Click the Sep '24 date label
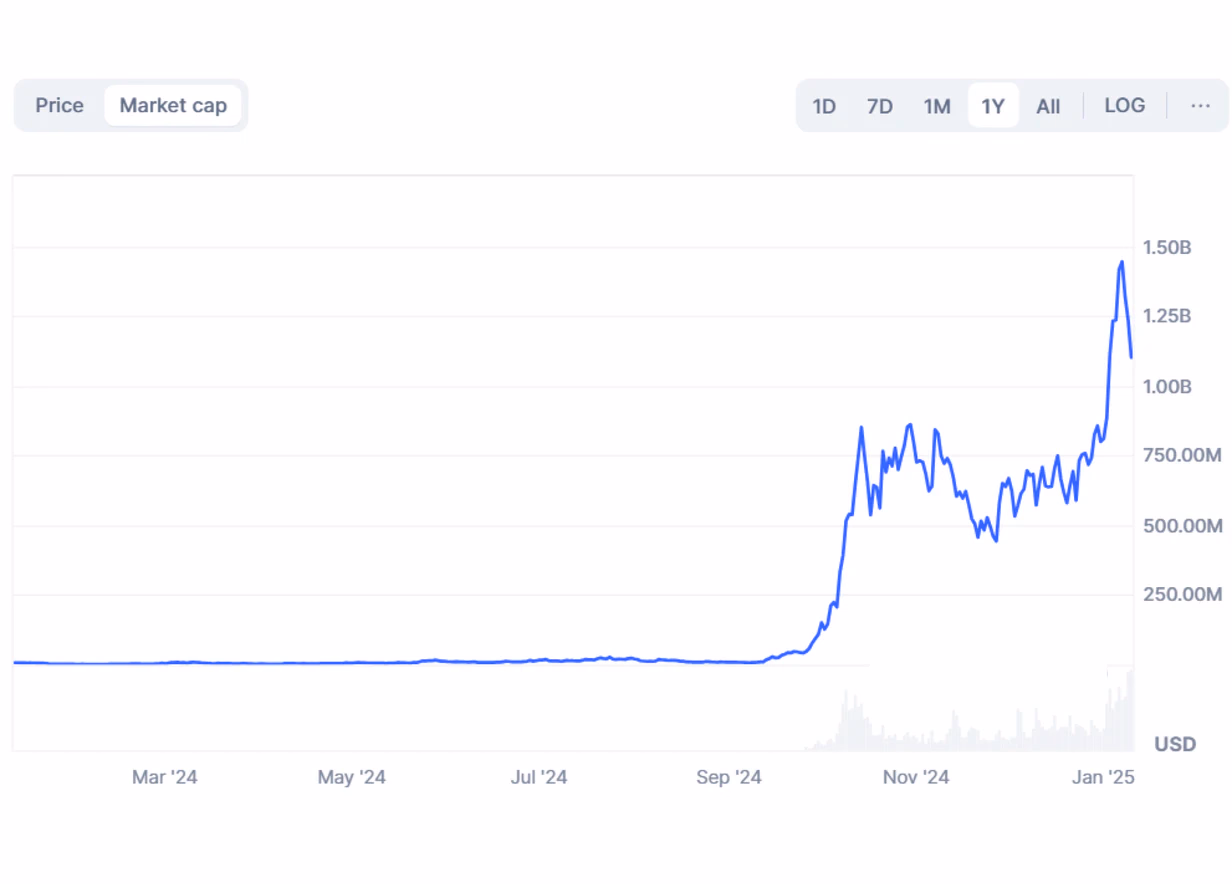Viewport: 1232px width, 884px height. point(729,777)
